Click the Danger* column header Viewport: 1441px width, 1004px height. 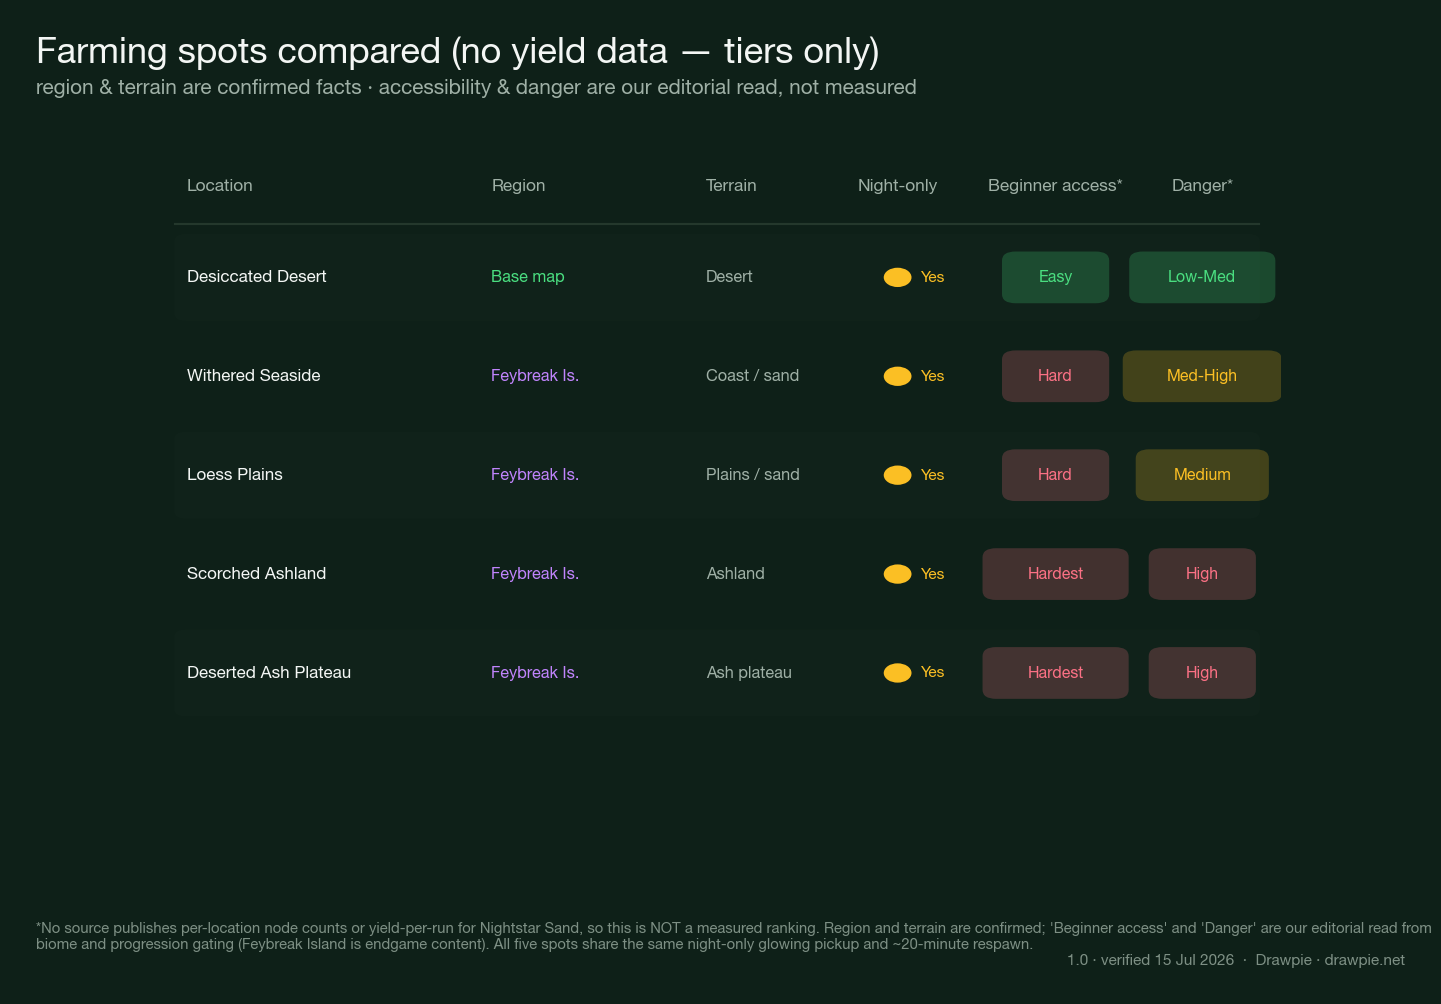pyautogui.click(x=1202, y=185)
